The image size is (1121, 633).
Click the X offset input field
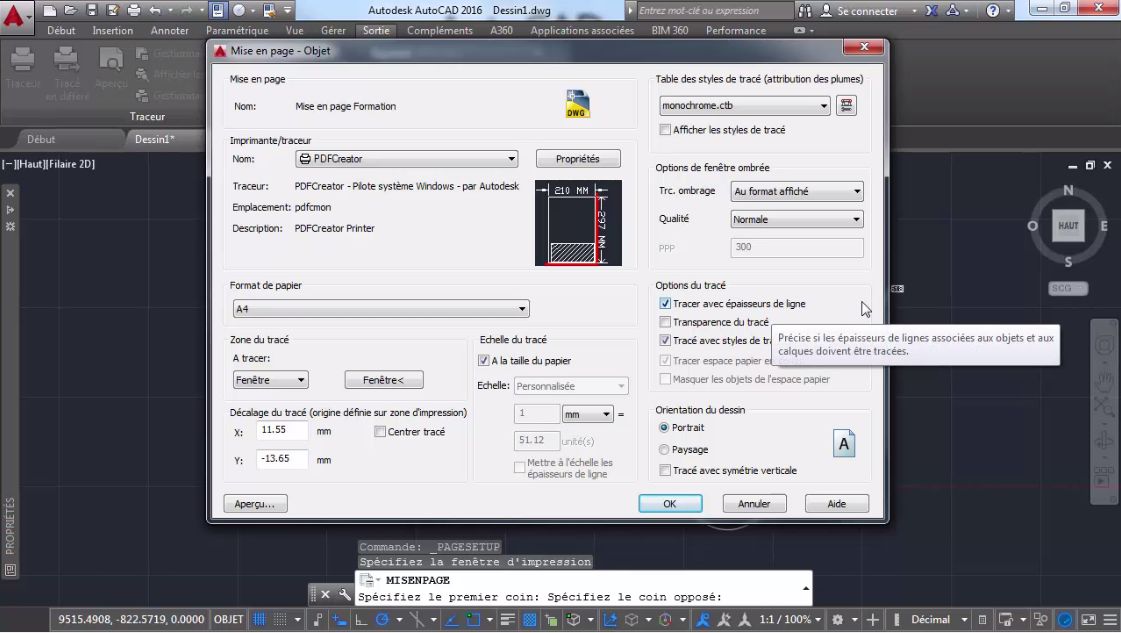[x=280, y=431]
